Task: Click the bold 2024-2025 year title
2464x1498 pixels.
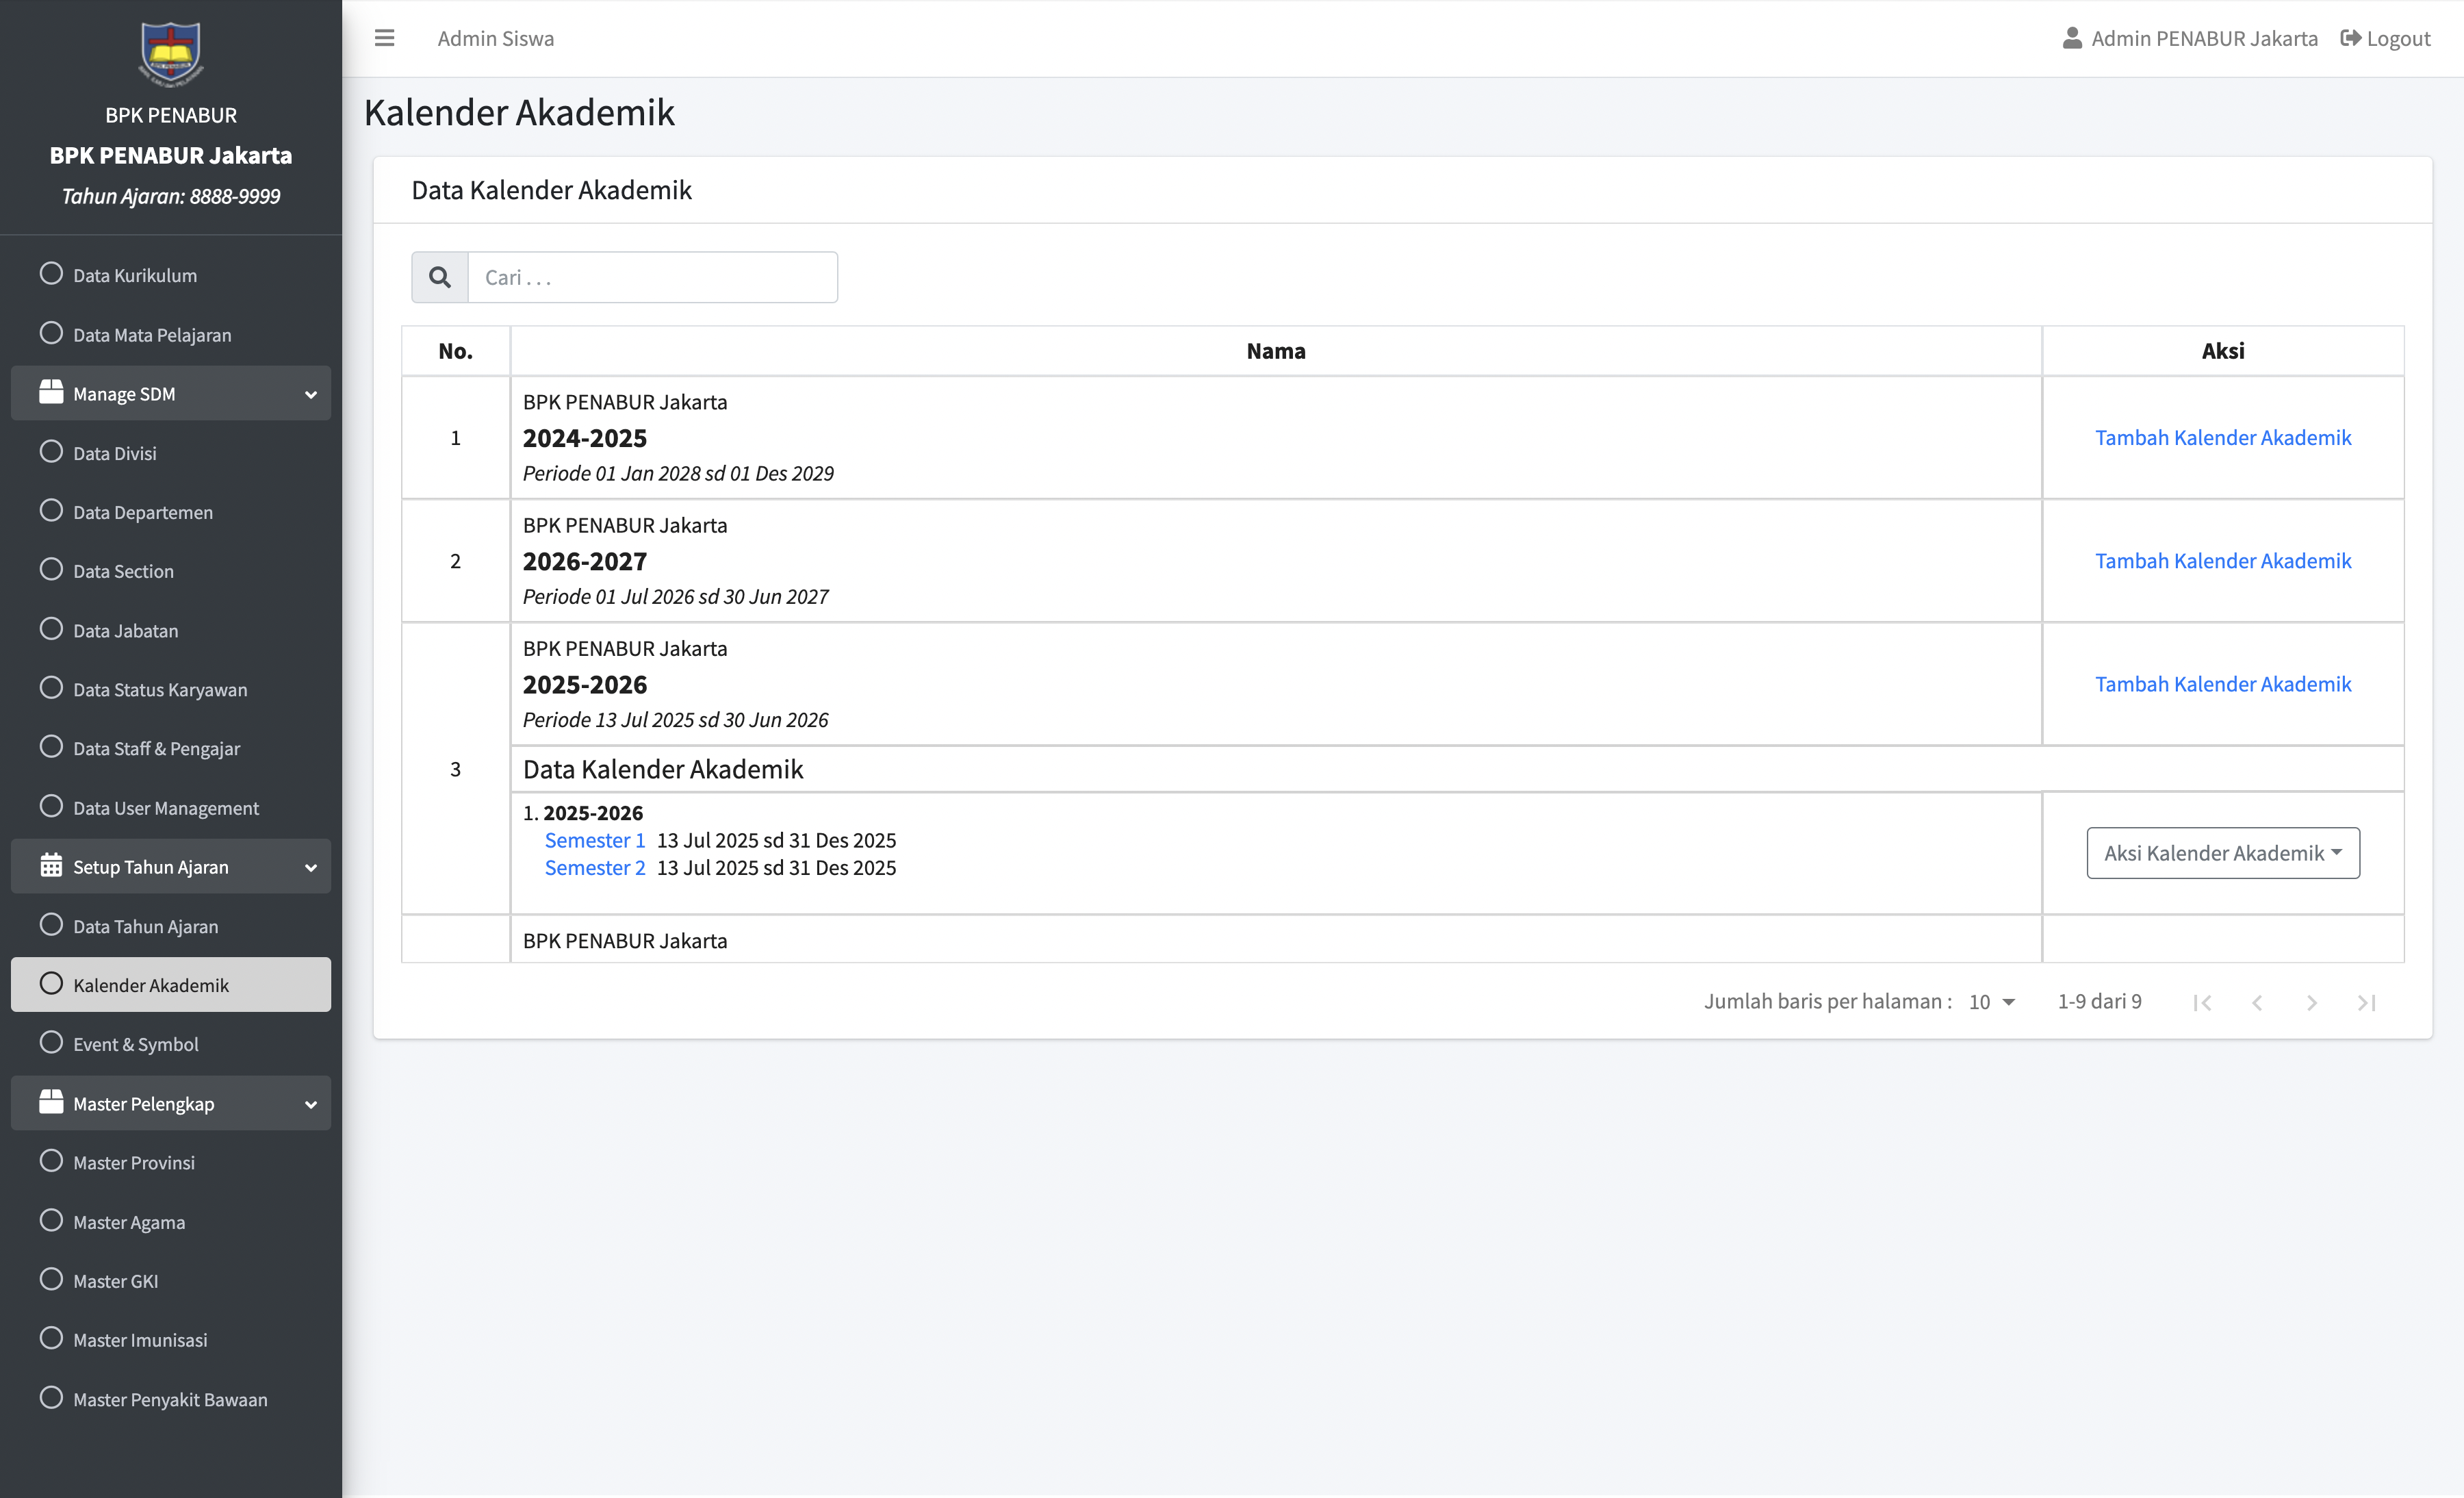Action: (585, 438)
